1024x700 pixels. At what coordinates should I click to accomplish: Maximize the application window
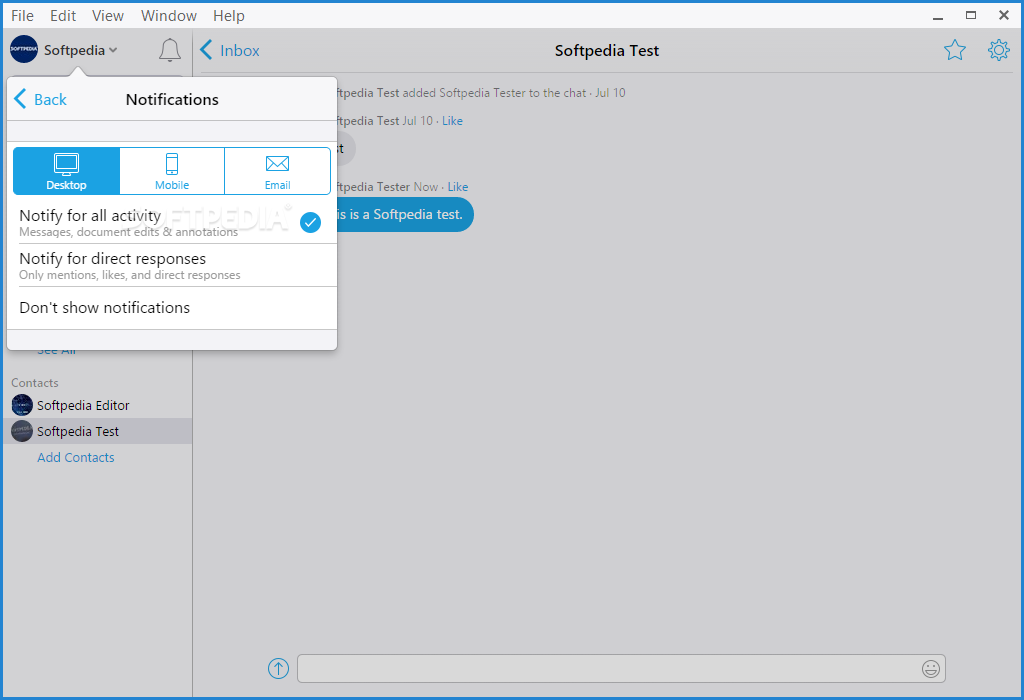pyautogui.click(x=971, y=16)
